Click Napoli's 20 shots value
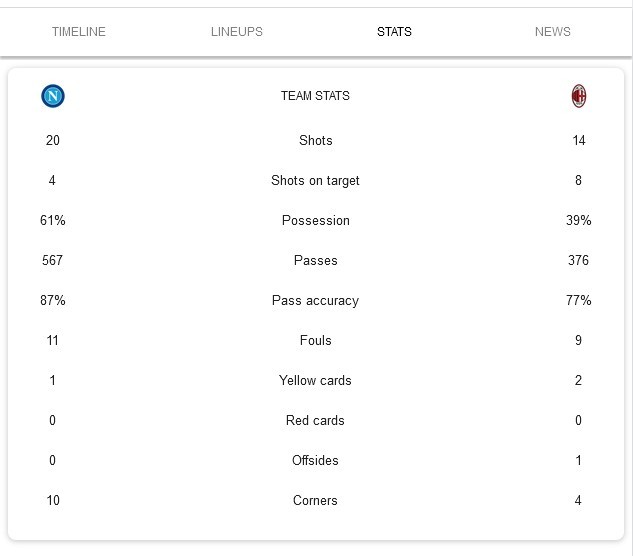Image resolution: width=633 pixels, height=556 pixels. (x=53, y=141)
